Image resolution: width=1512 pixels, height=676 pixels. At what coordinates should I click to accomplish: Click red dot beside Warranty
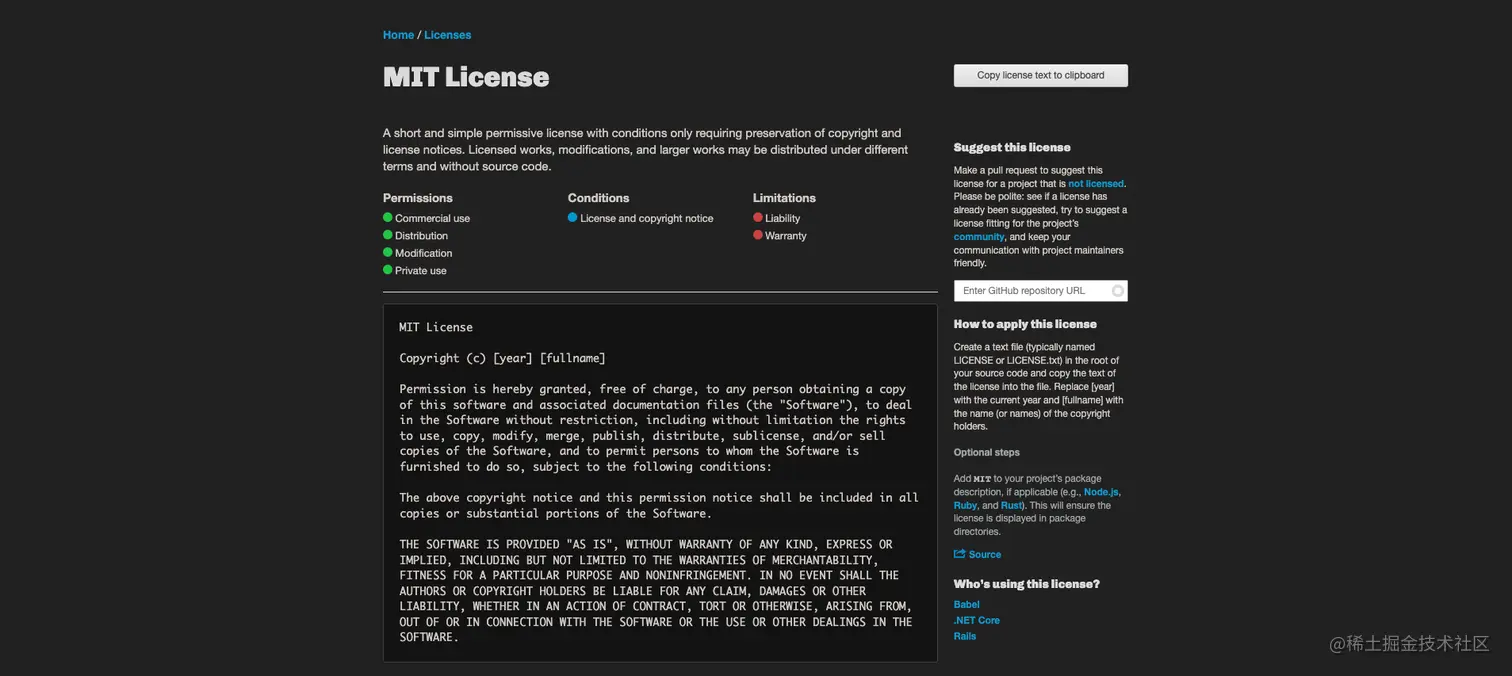(x=758, y=235)
